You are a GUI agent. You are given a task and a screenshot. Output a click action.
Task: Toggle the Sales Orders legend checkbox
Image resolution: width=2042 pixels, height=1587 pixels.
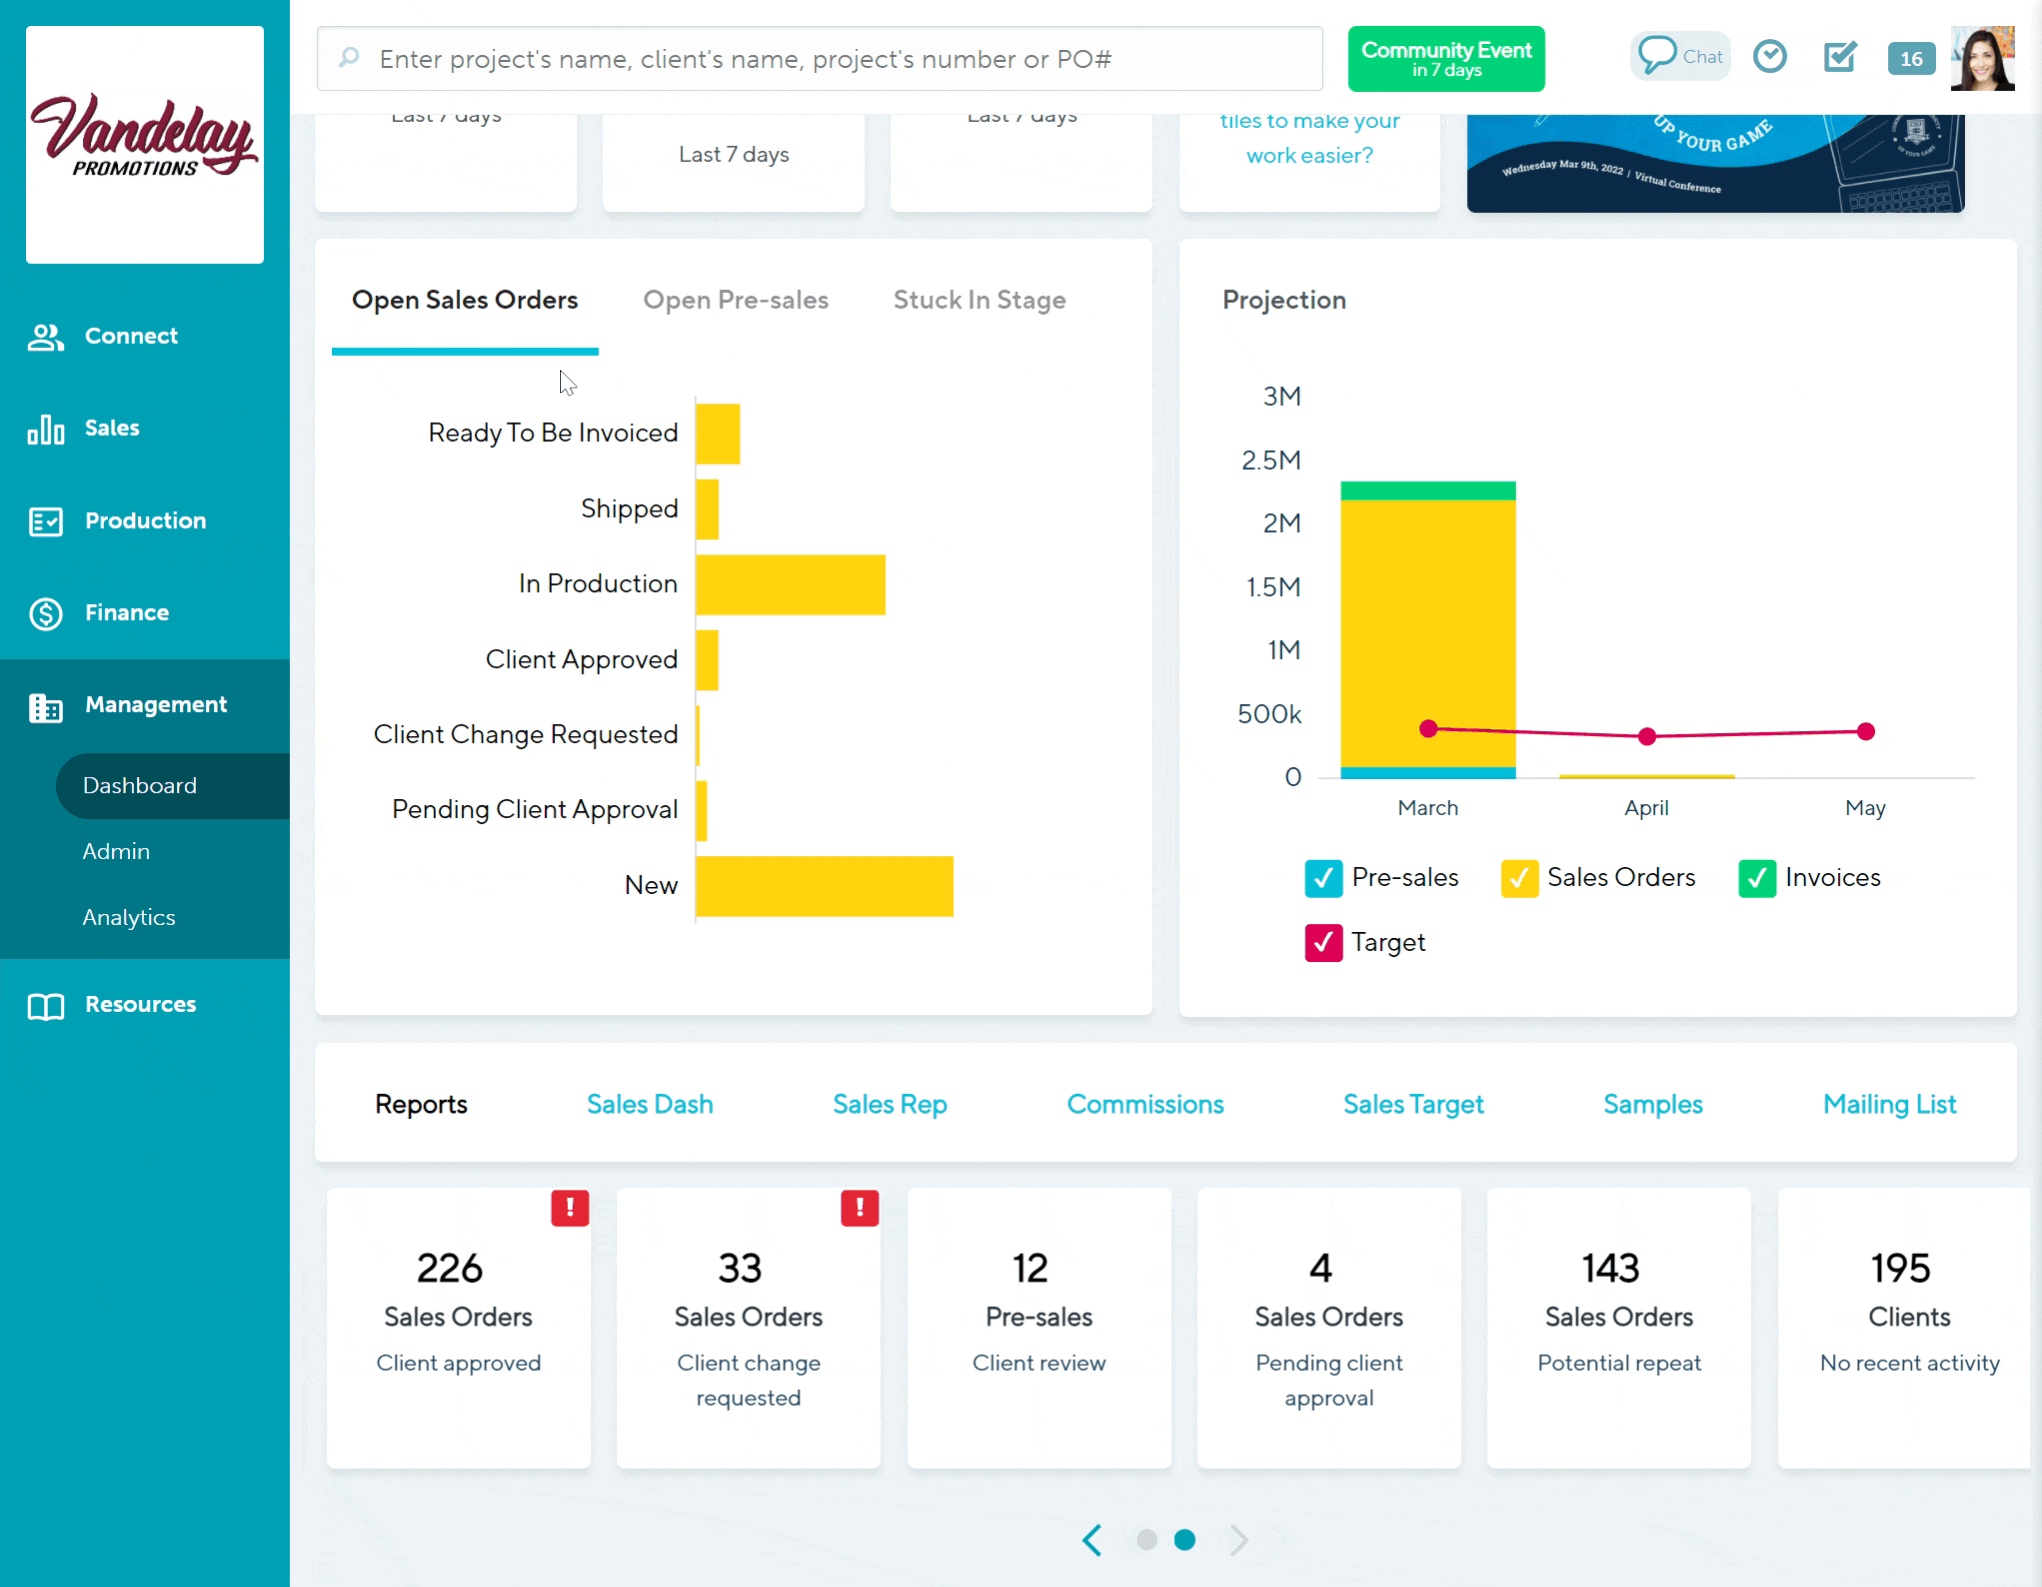(x=1518, y=878)
